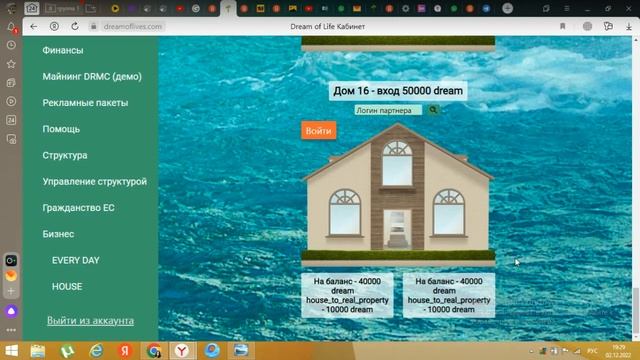Search partner login with magnifier button
640x360 pixels.
[x=433, y=110]
